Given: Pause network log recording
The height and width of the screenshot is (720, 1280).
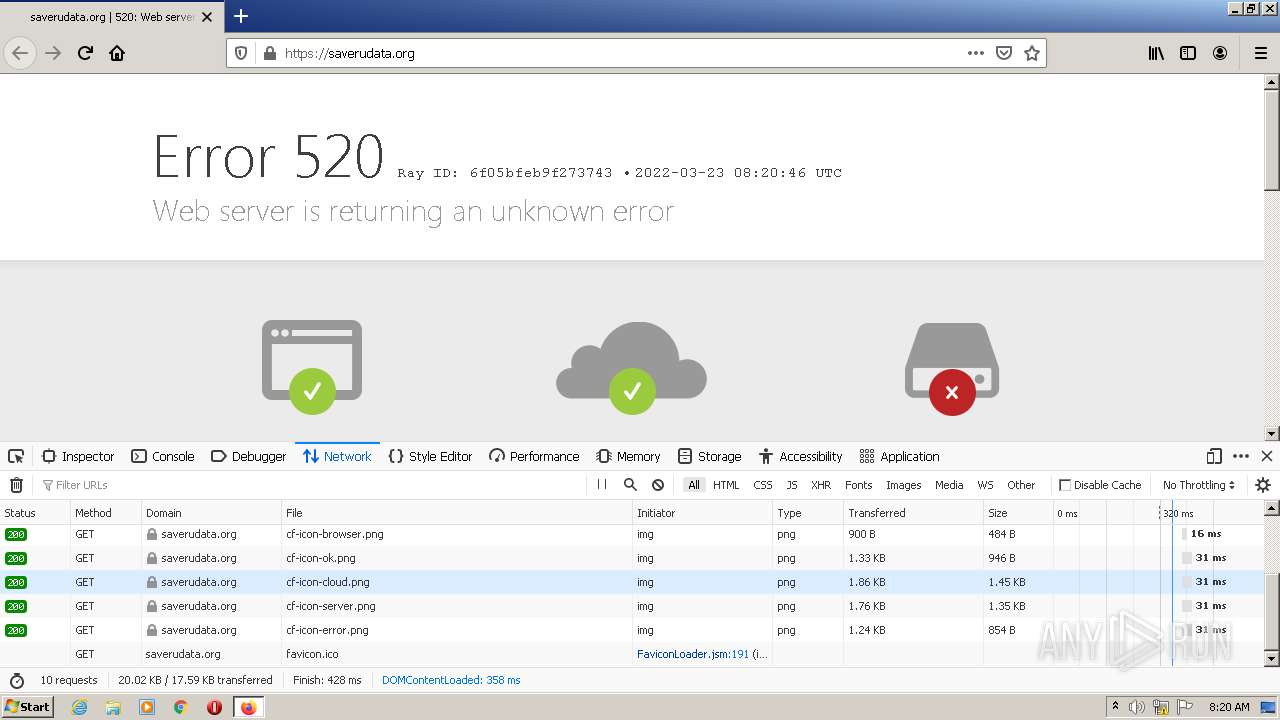Looking at the screenshot, I should 602,484.
